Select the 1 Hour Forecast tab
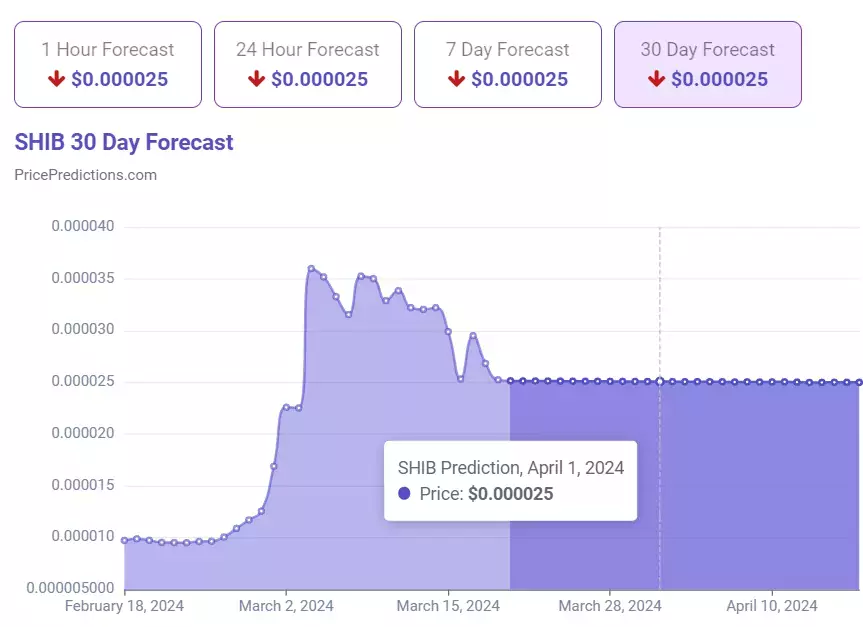Image resolution: width=863 pixels, height=627 pixels. point(108,64)
